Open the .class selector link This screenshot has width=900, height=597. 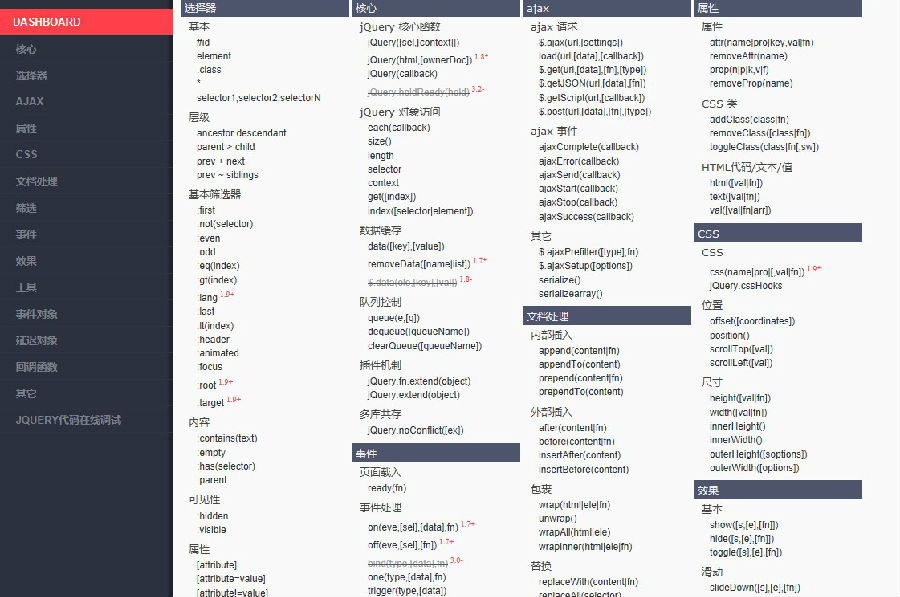click(209, 69)
